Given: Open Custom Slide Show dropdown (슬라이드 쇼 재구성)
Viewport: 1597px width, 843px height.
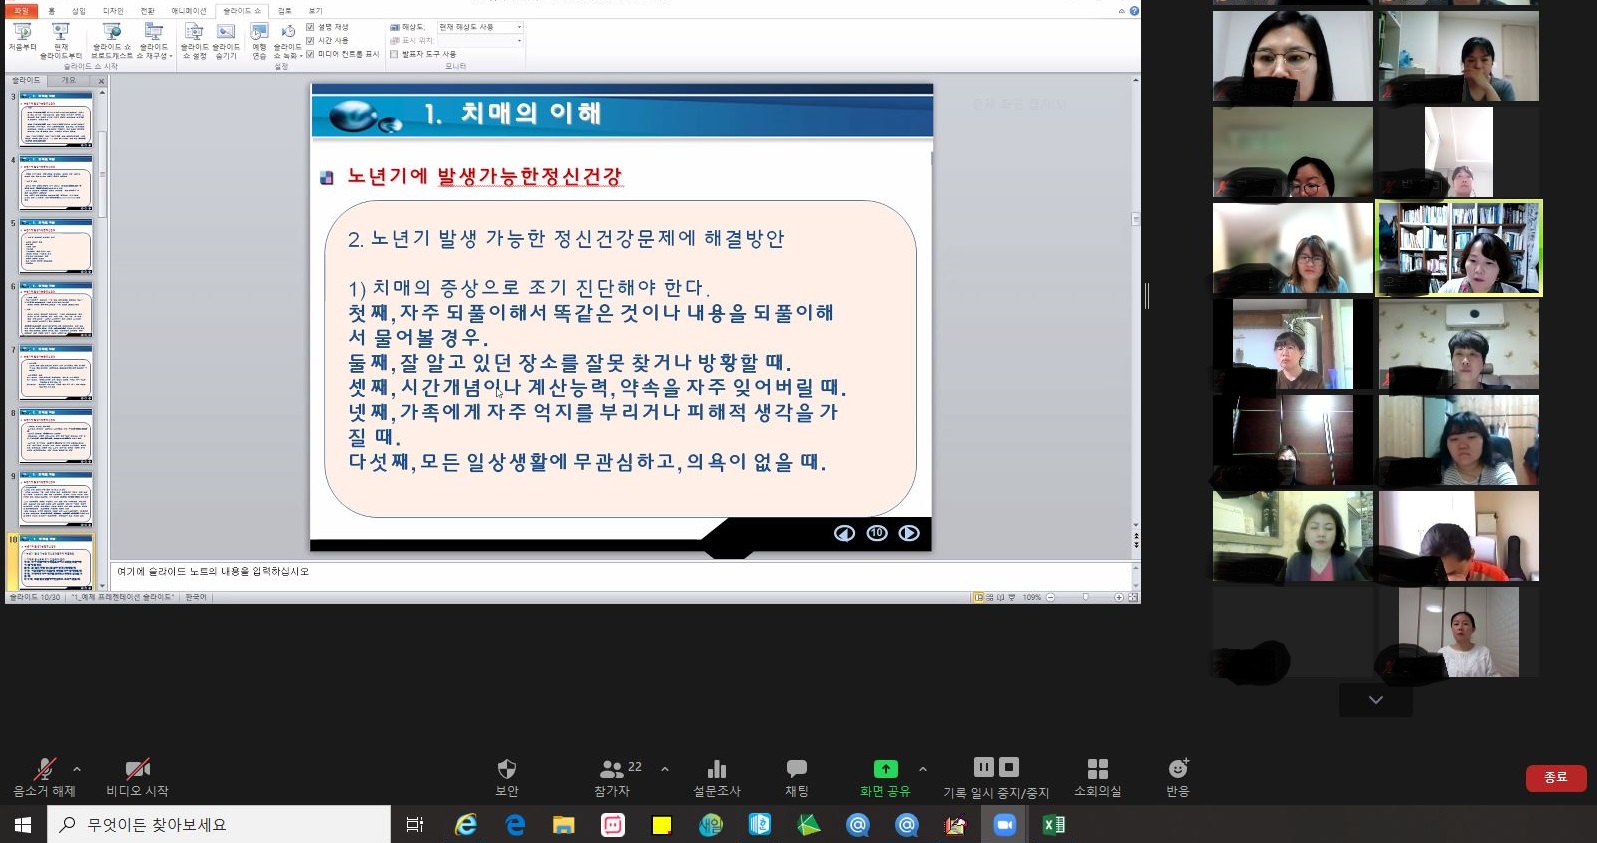Looking at the screenshot, I should 155,41.
